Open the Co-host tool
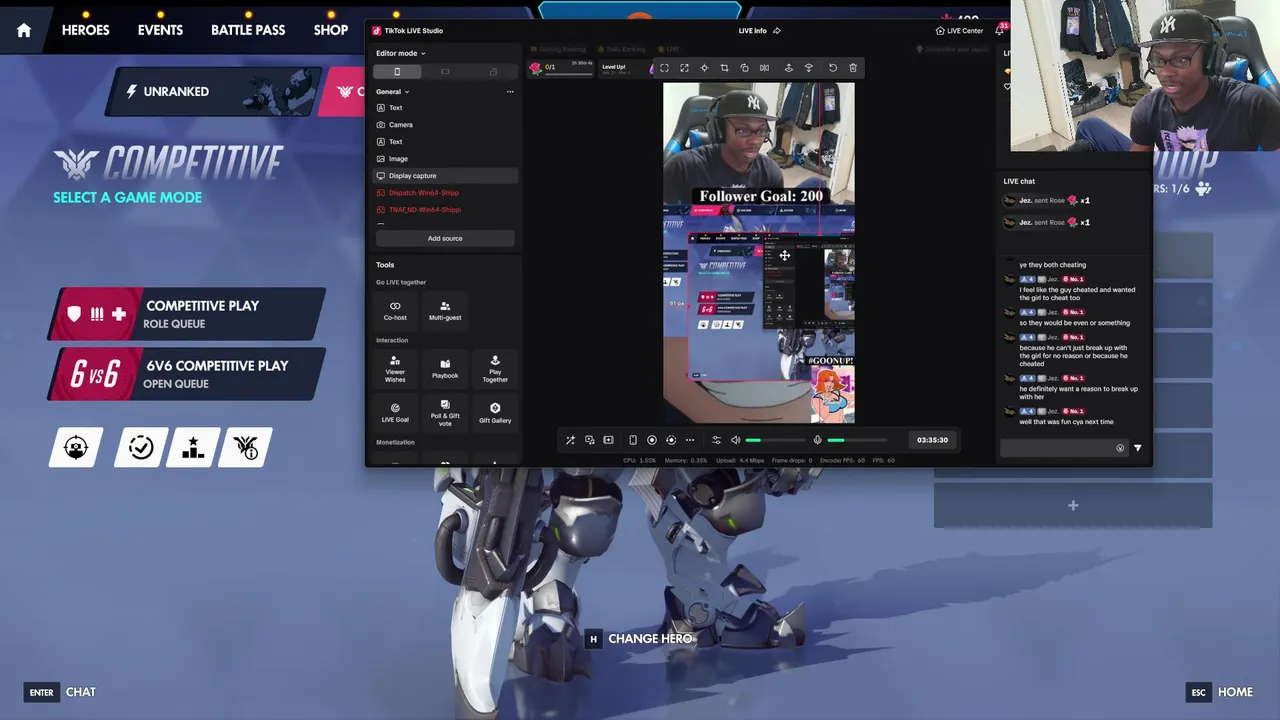This screenshot has height=720, width=1280. tap(395, 310)
